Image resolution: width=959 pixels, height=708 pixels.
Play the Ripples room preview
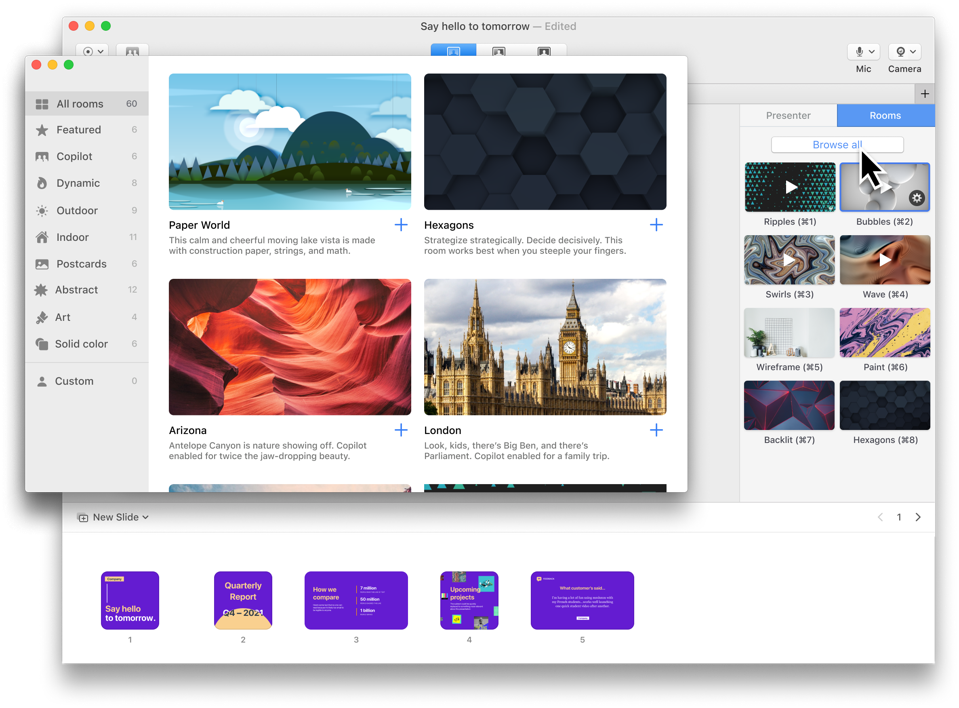click(x=790, y=187)
